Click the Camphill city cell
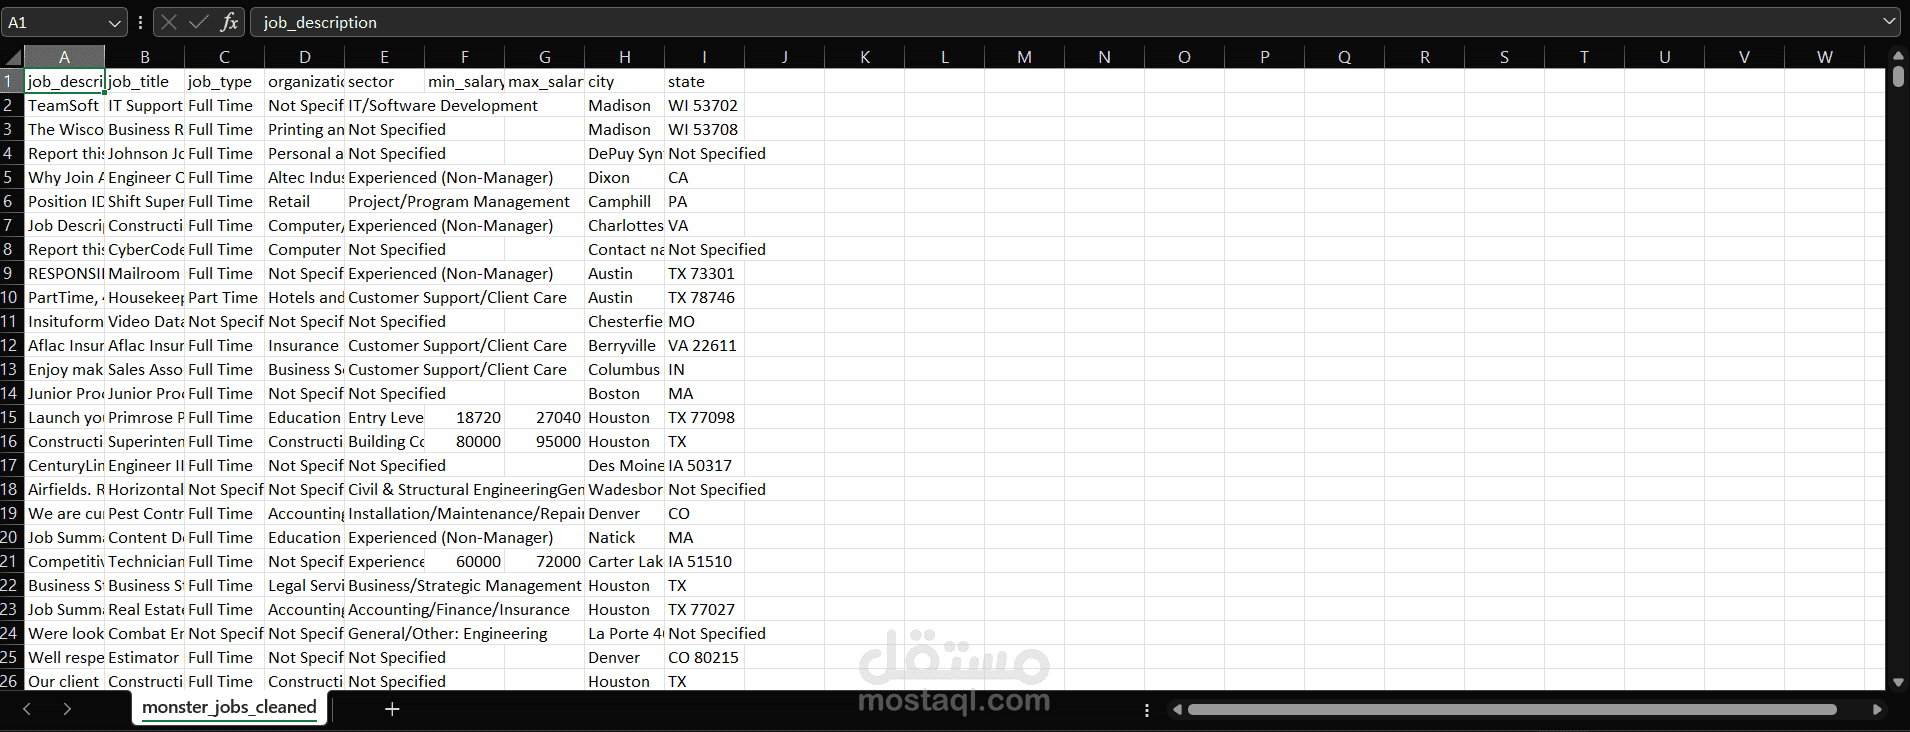This screenshot has height=732, width=1910. click(624, 201)
